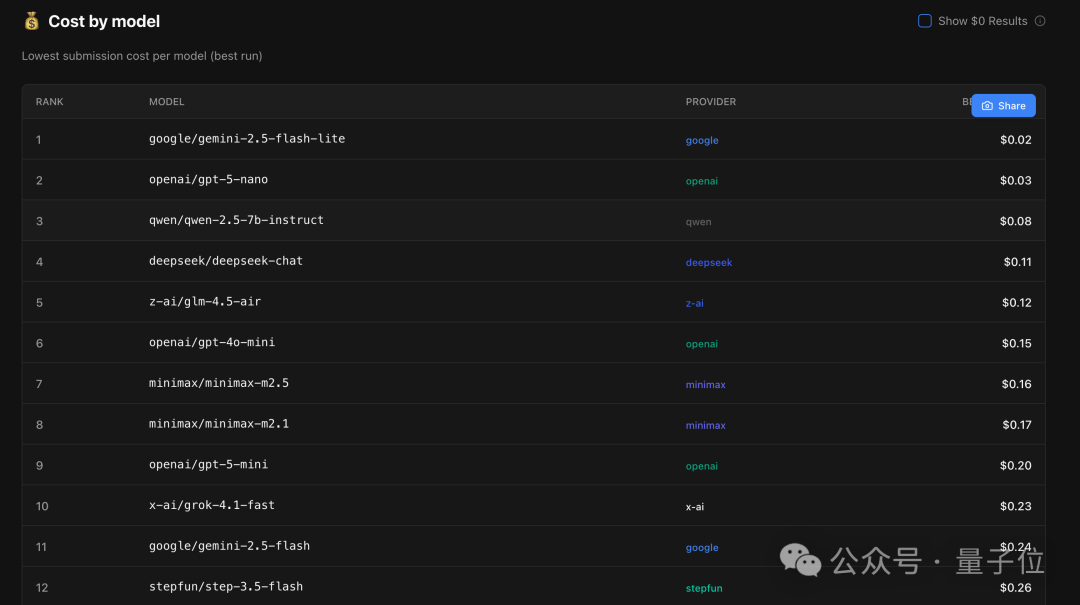Open the x-ai provider link
Screen dimensions: 1080x605
(x=694, y=506)
